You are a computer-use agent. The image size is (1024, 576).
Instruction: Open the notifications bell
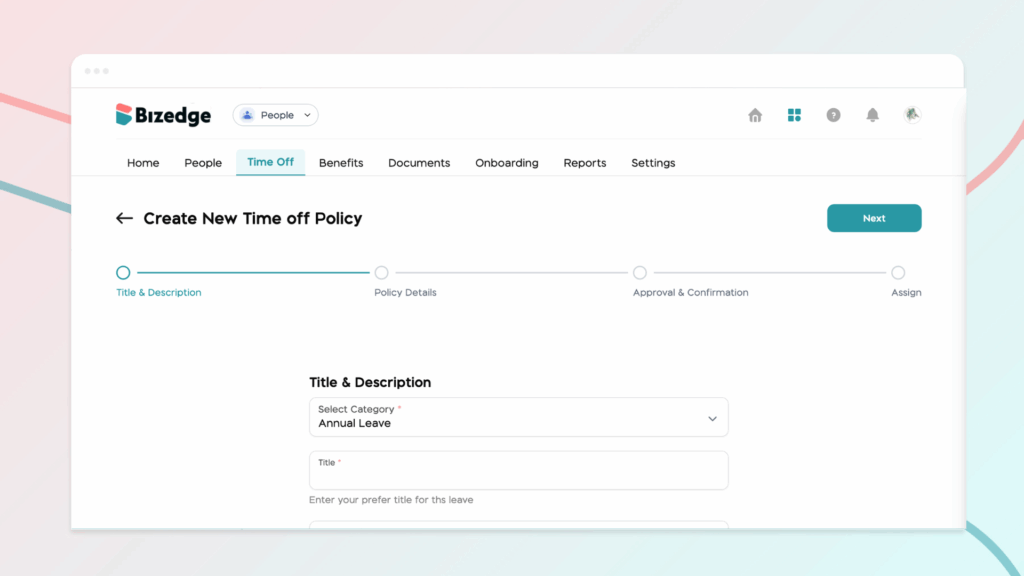872,115
